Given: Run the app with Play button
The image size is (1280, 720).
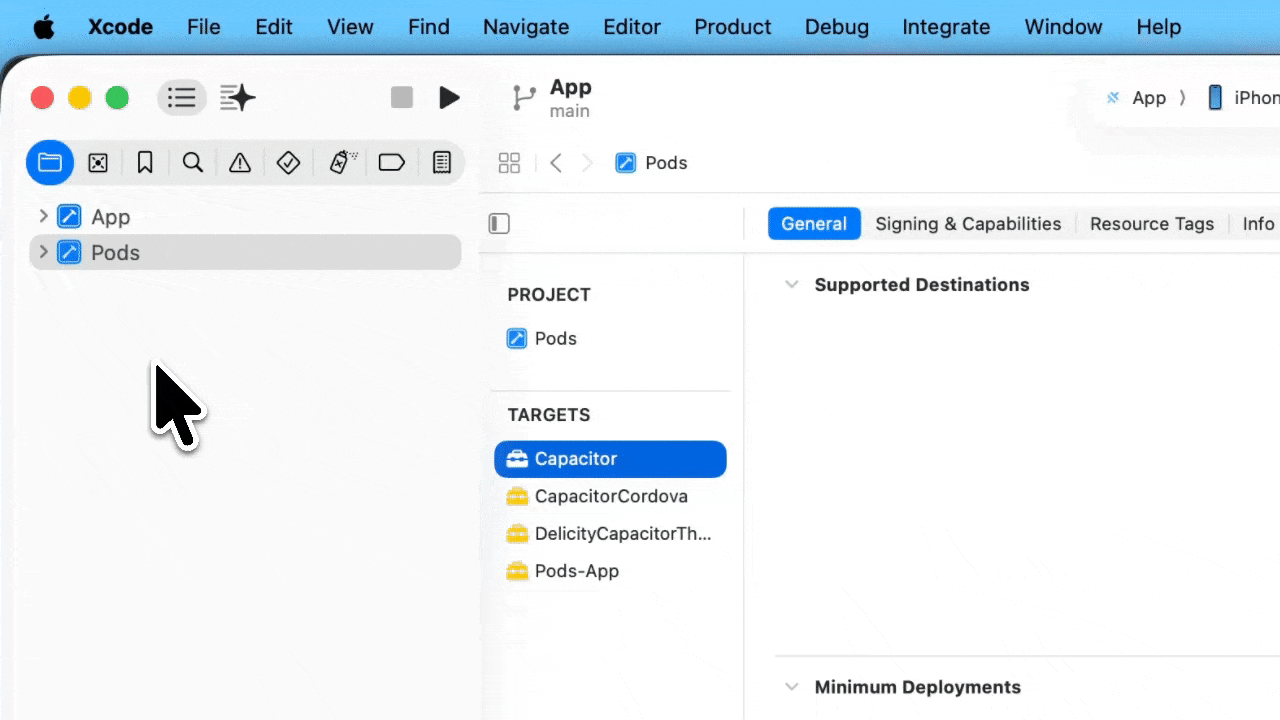Looking at the screenshot, I should click(450, 97).
